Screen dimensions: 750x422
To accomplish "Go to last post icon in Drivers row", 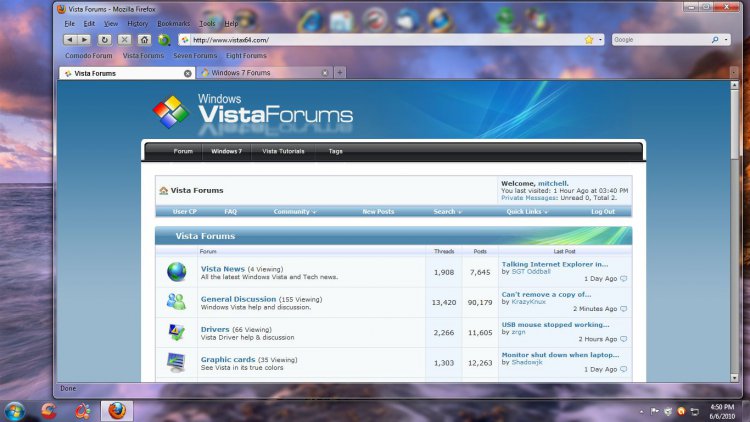I will (x=624, y=339).
